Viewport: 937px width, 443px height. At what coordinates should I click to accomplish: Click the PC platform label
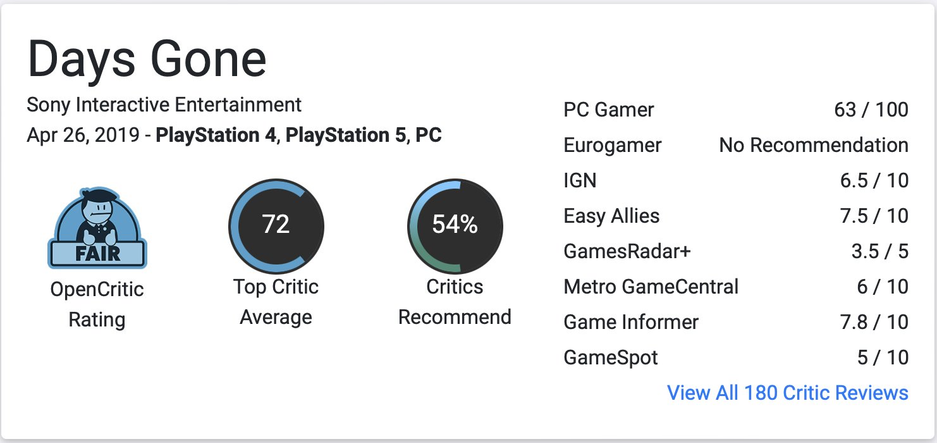coord(428,134)
